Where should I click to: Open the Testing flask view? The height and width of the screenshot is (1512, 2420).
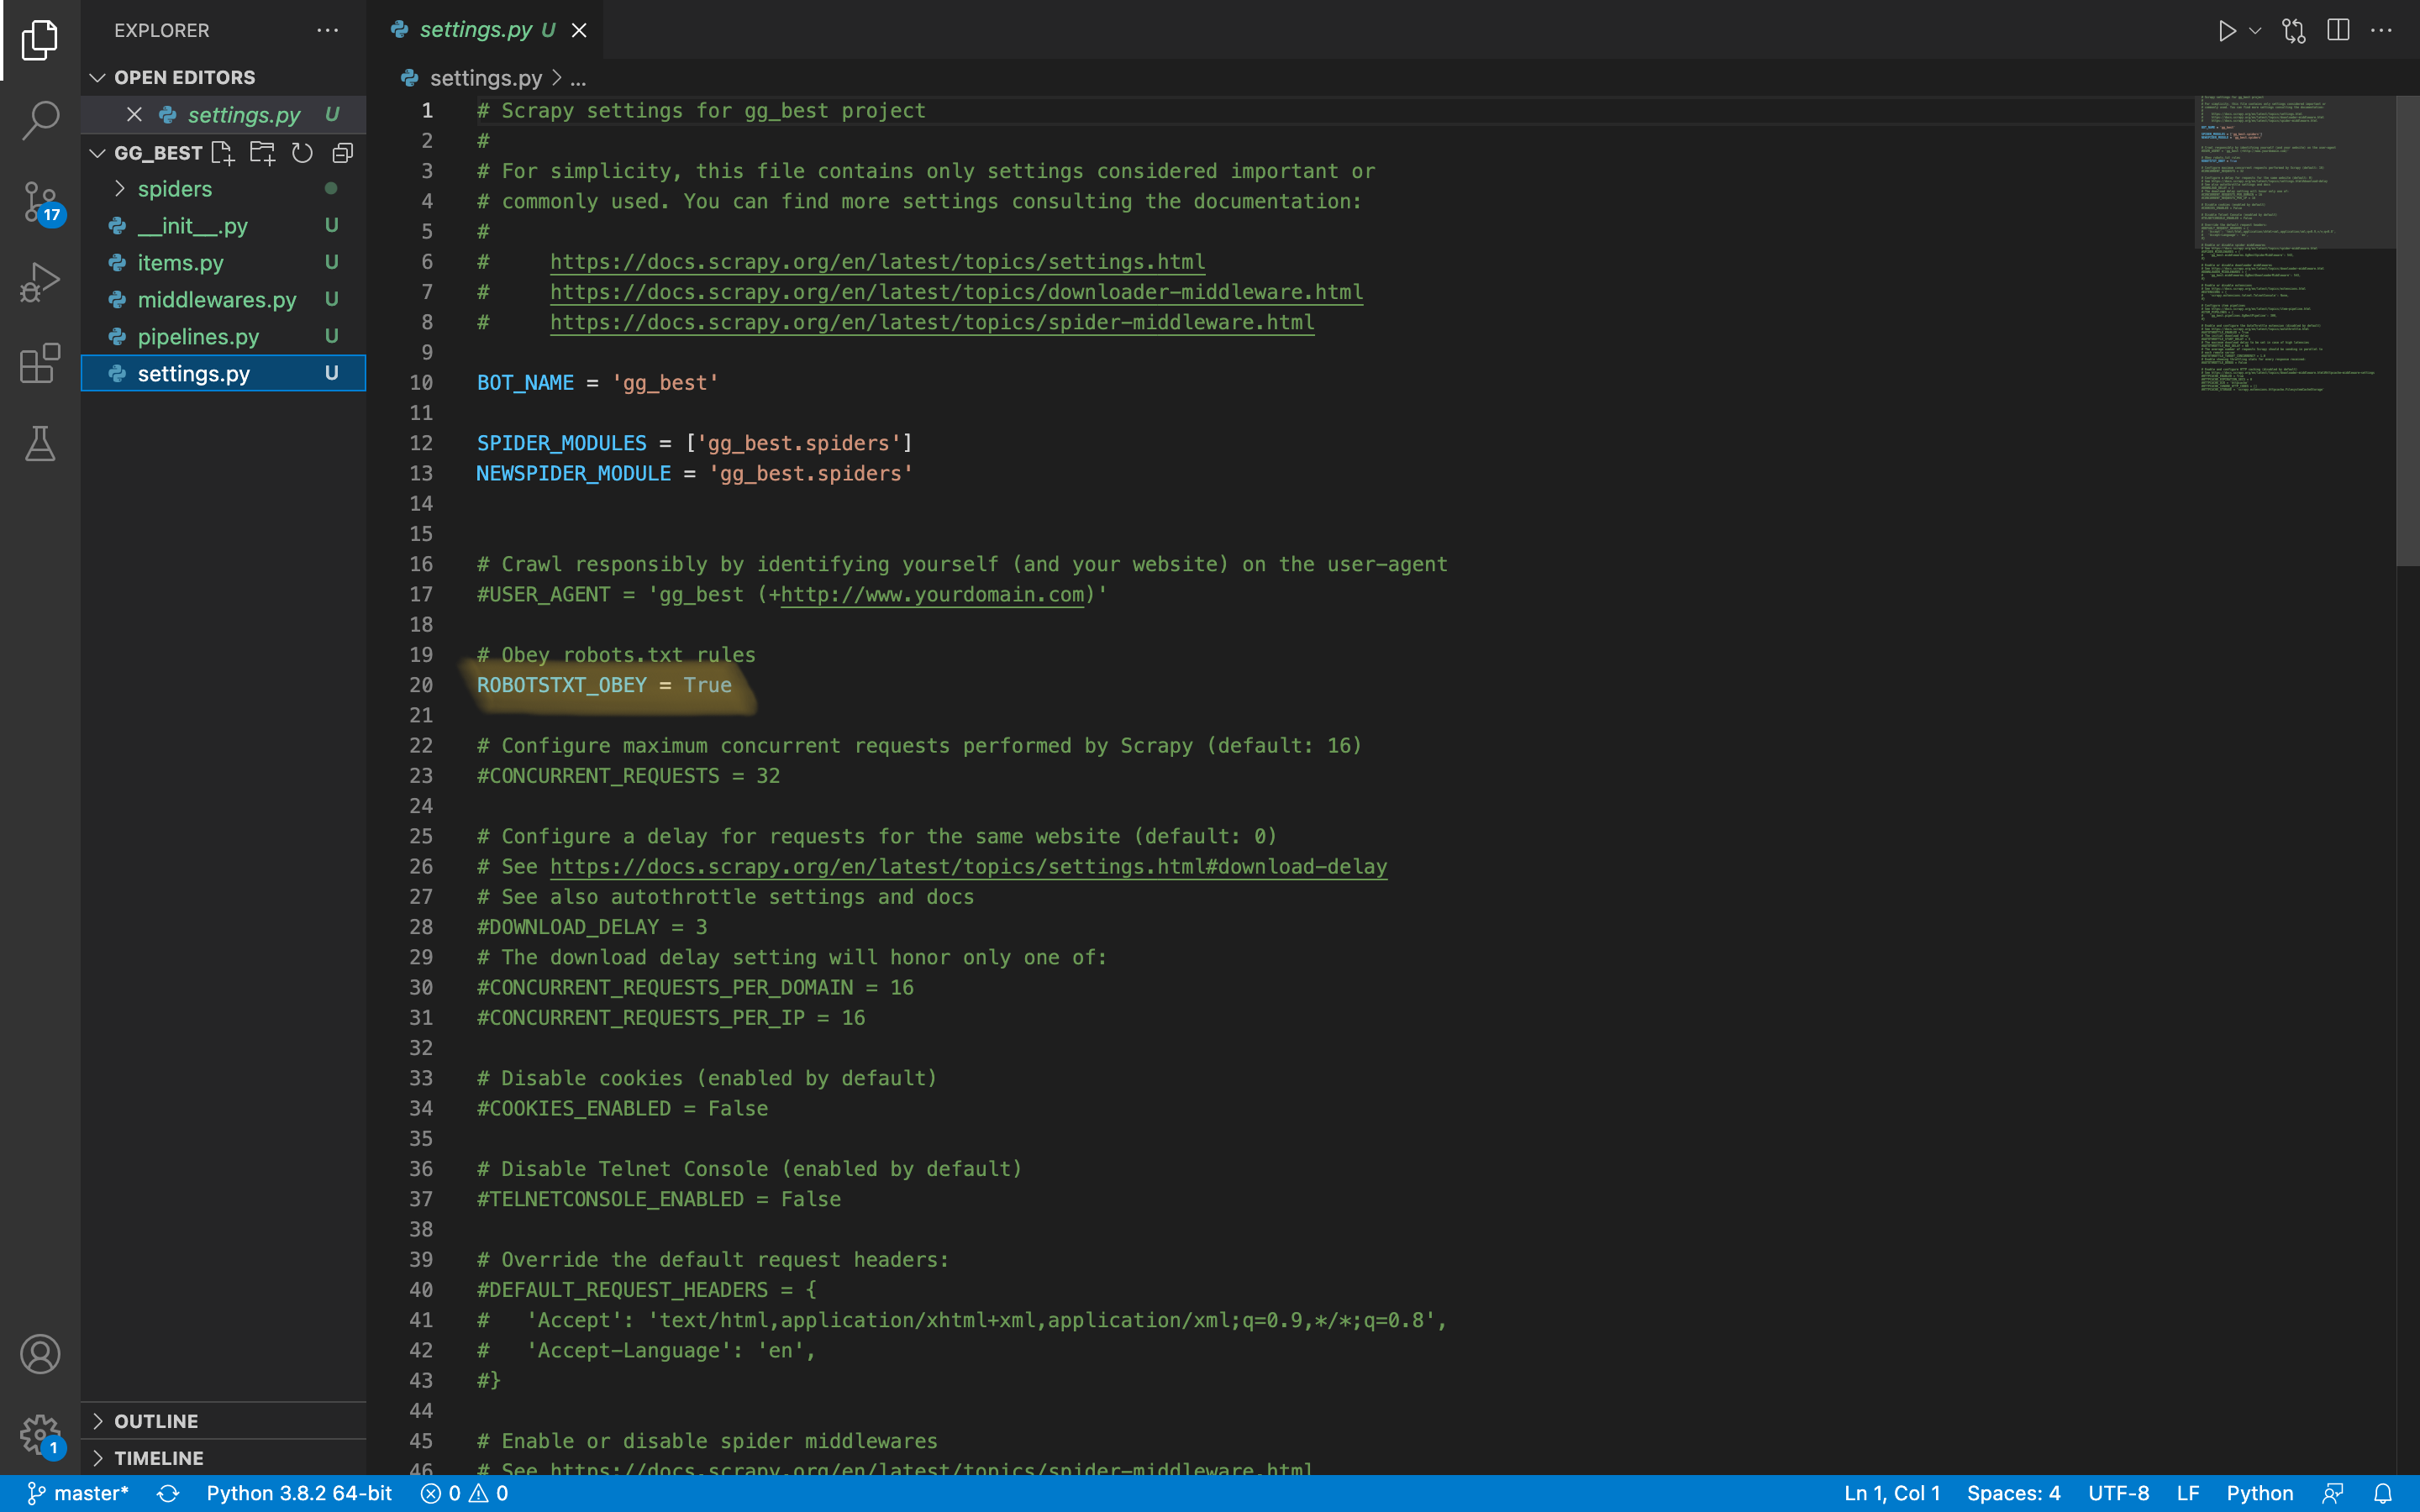(40, 443)
